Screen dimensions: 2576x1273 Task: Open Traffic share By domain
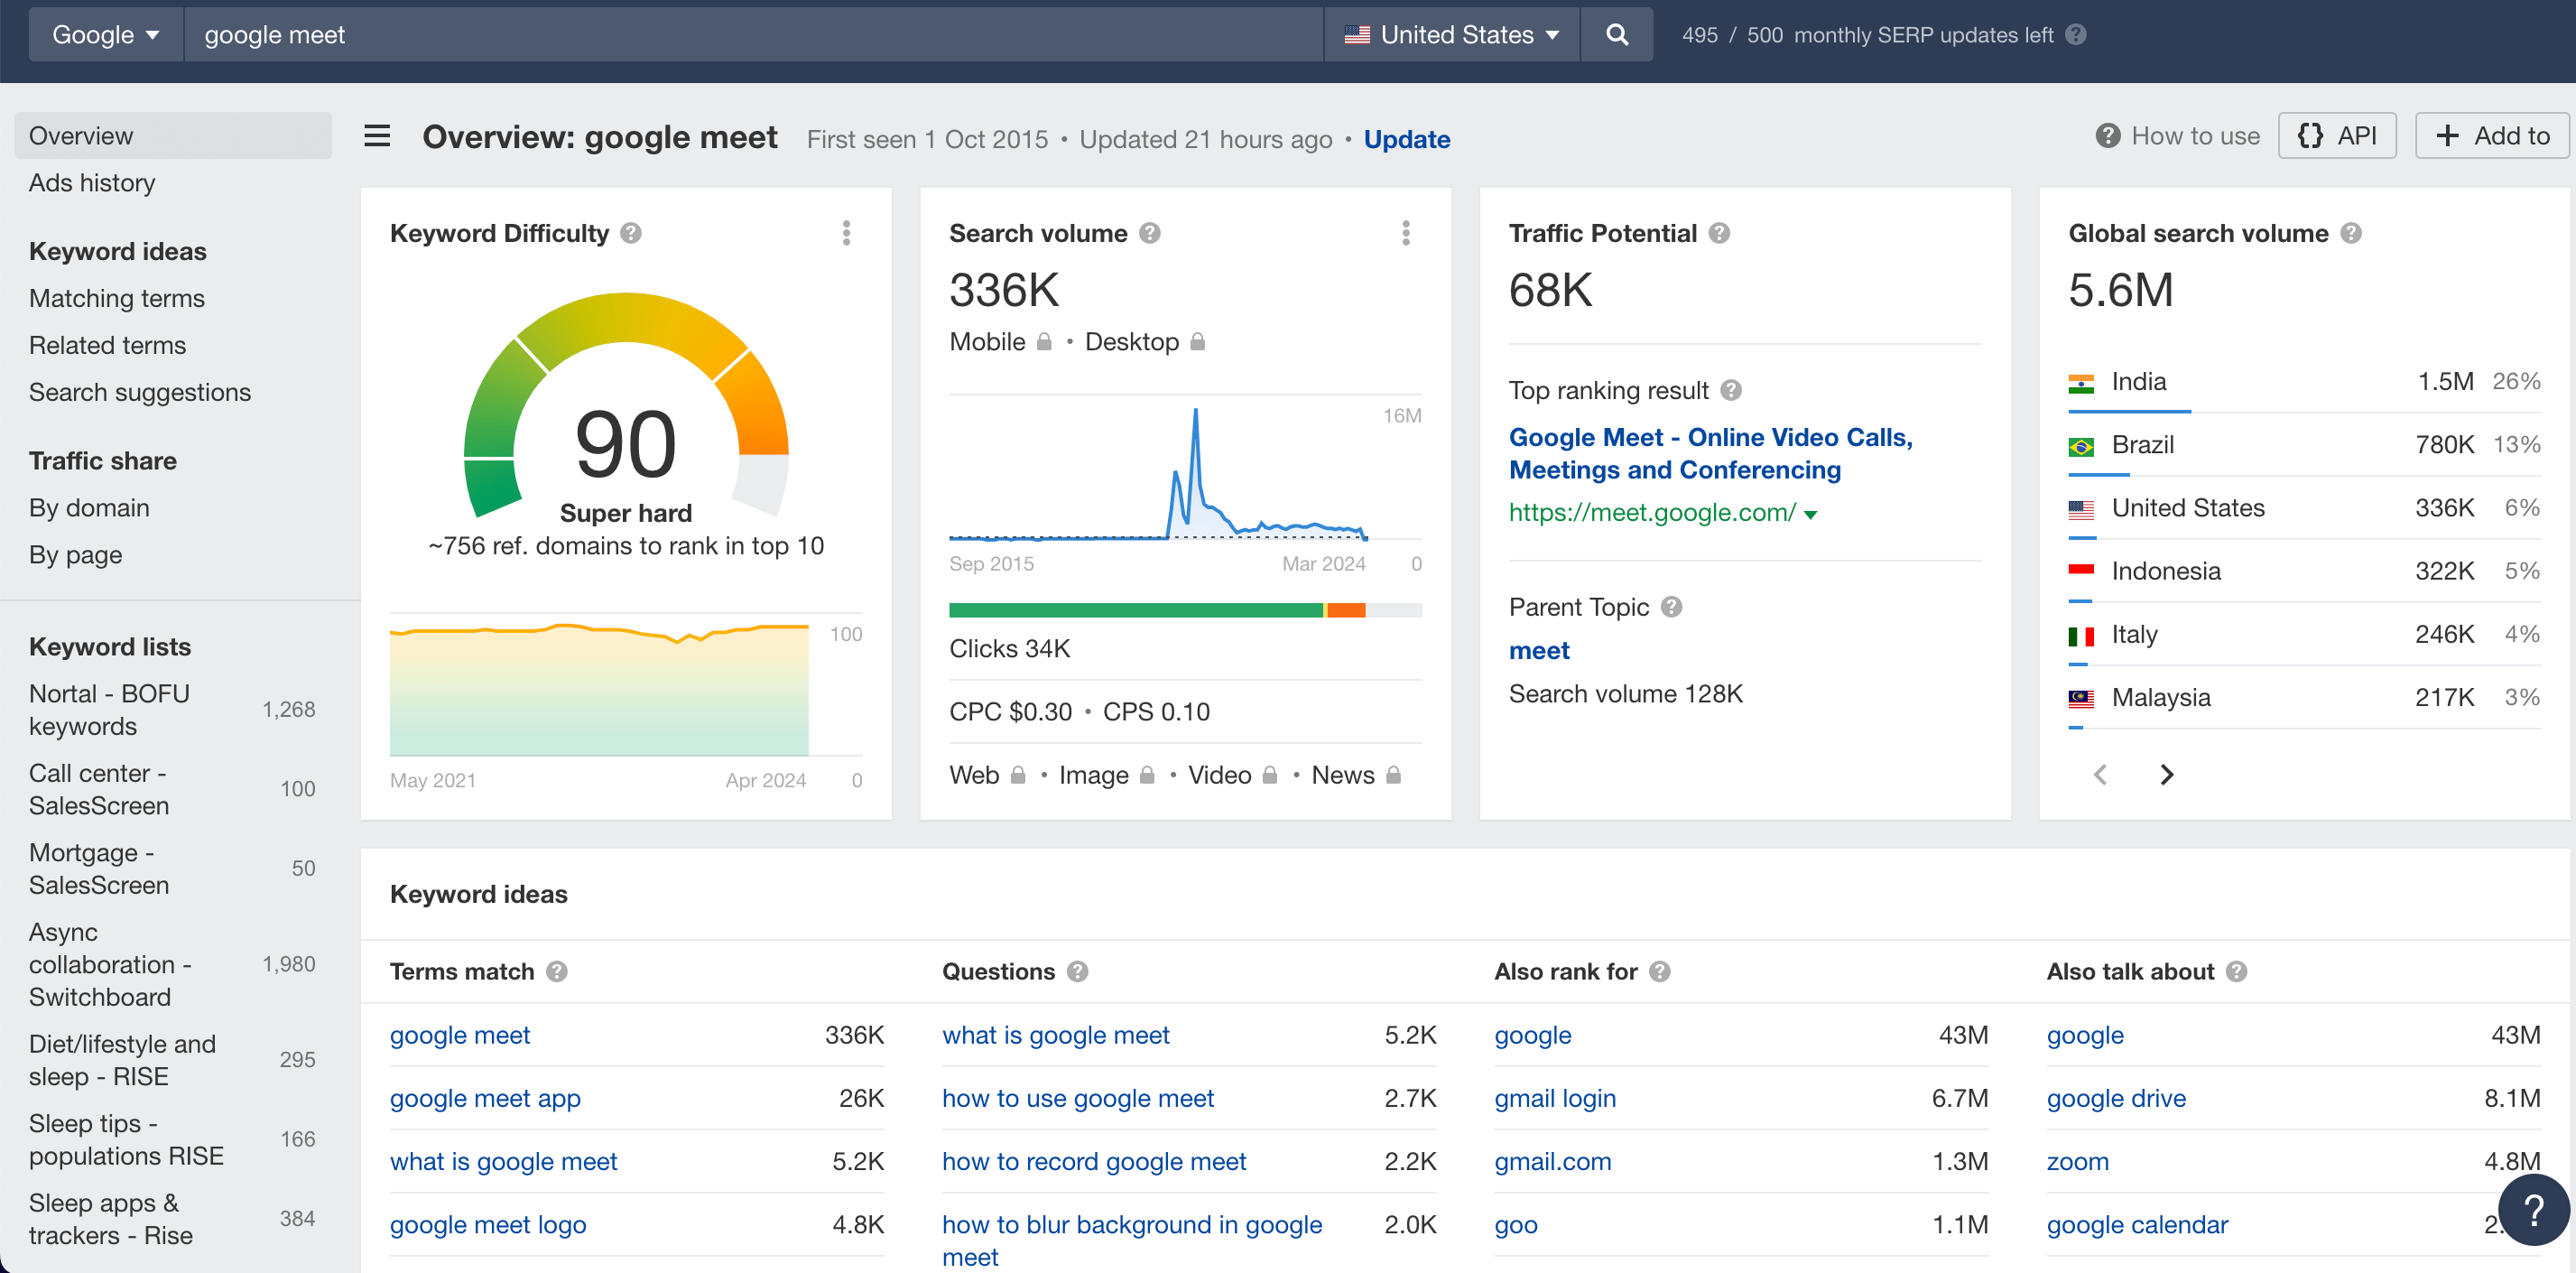coord(89,508)
